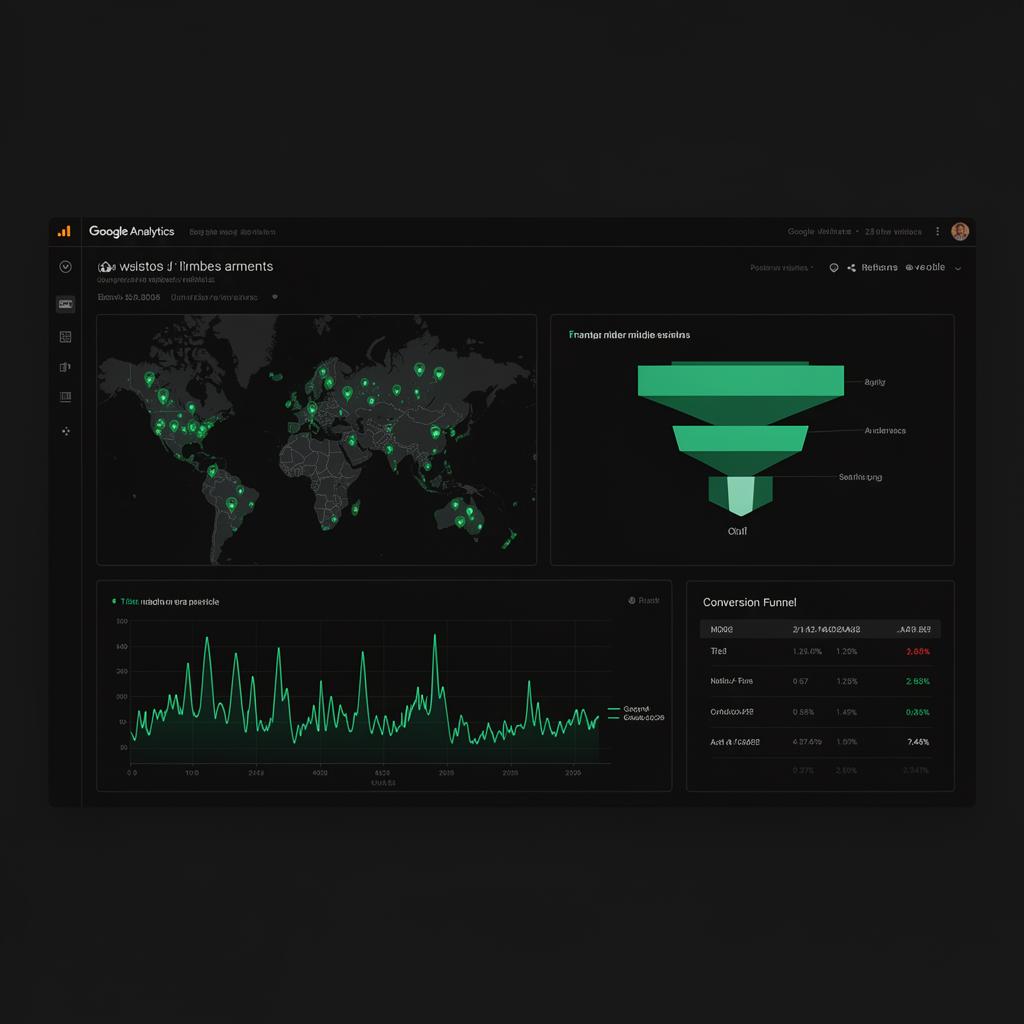Viewport: 1024px width, 1024px height.
Task: Open the three-dot vertical menu in header
Action: [x=937, y=231]
